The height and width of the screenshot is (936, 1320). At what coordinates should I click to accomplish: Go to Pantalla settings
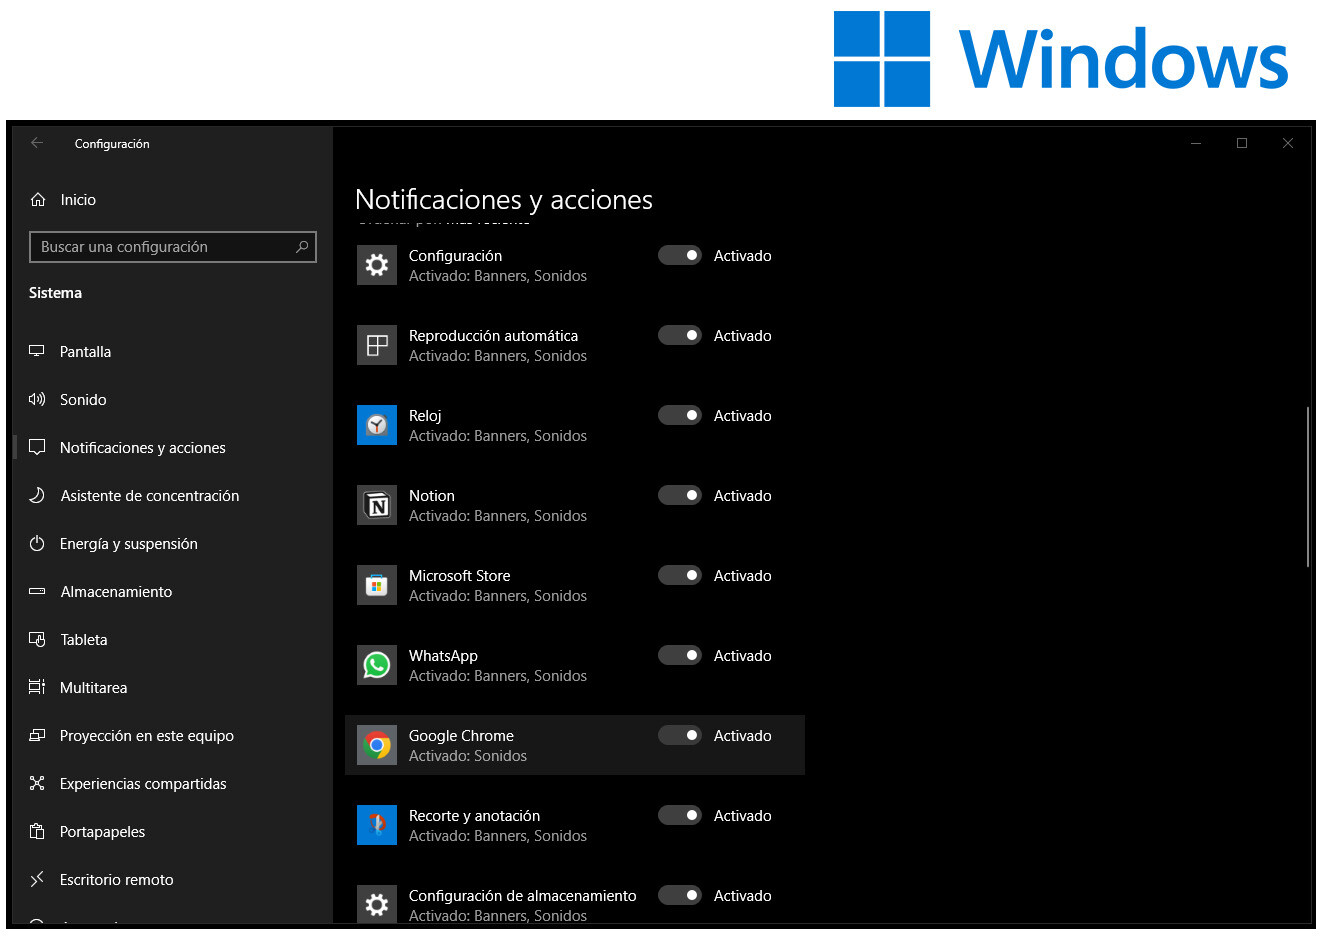(85, 352)
